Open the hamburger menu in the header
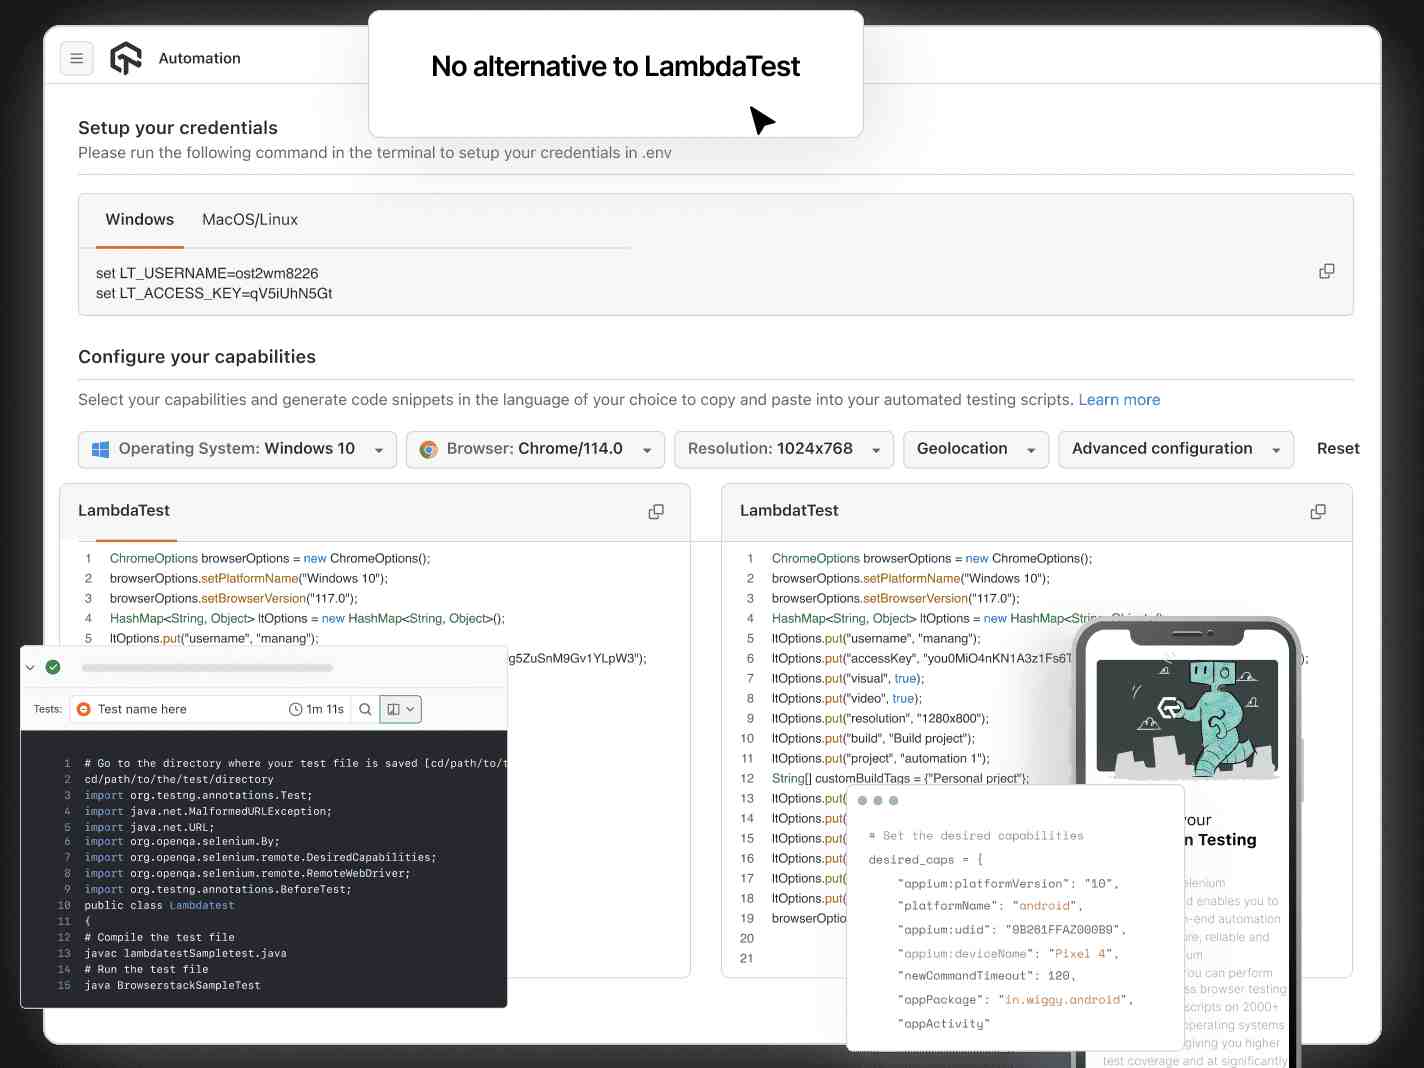The height and width of the screenshot is (1068, 1424). [x=76, y=59]
